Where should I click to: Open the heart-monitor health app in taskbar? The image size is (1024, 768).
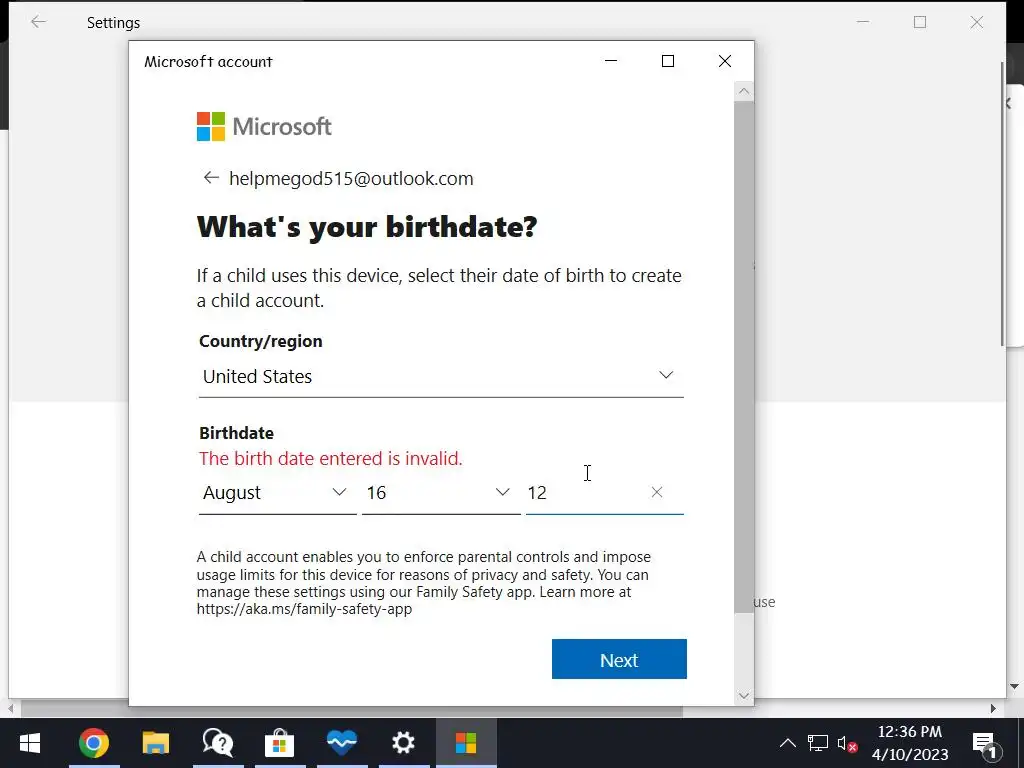click(x=342, y=743)
